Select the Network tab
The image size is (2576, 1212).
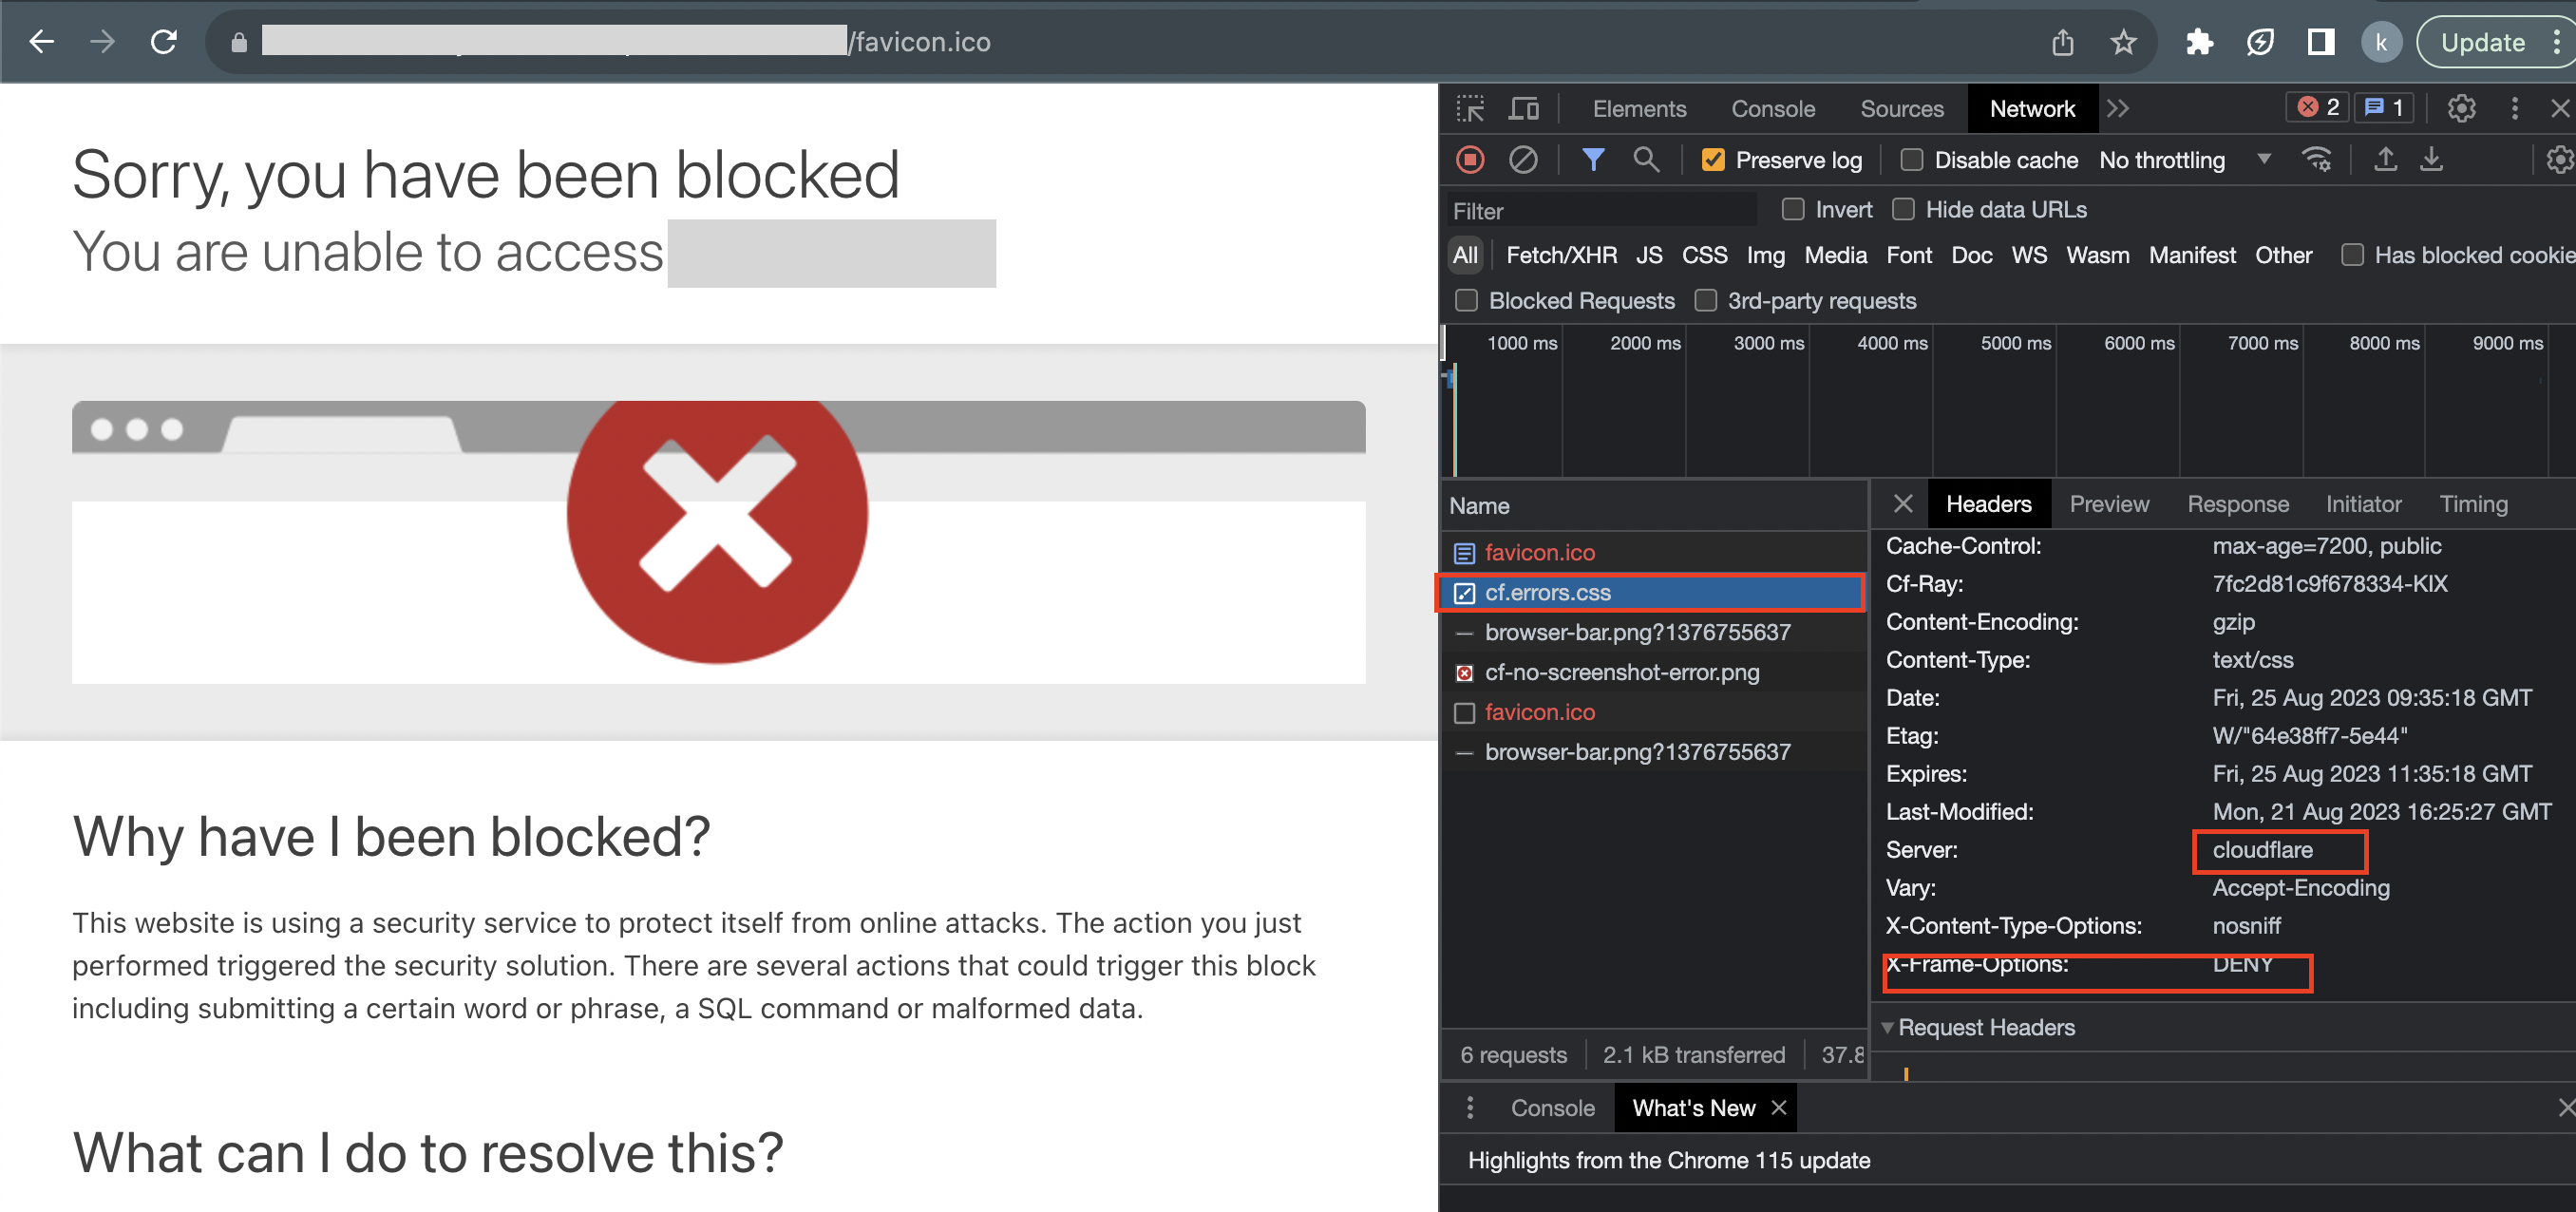tap(2032, 109)
